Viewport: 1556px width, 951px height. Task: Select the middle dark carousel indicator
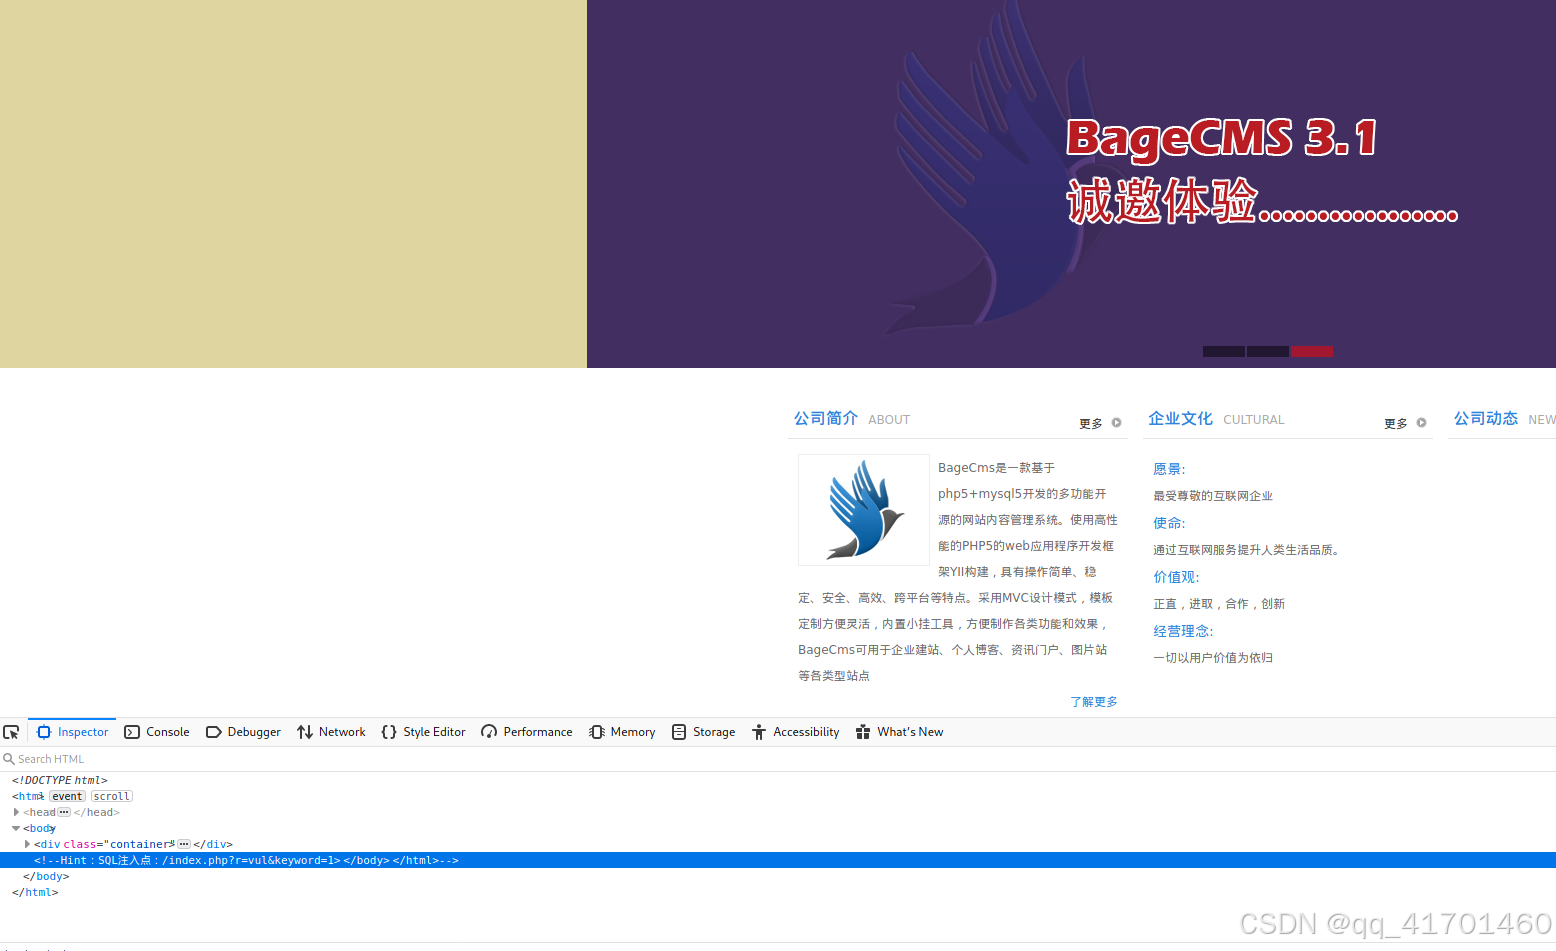click(x=1268, y=351)
